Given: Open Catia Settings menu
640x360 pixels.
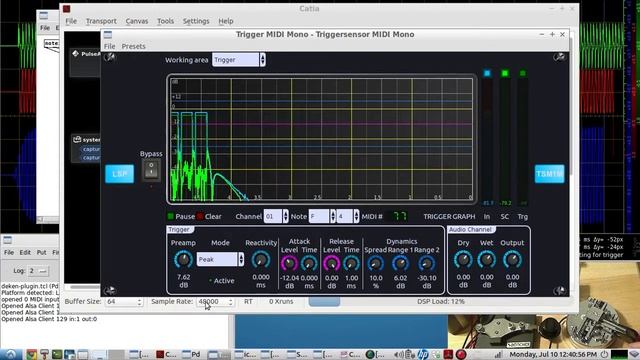Looking at the screenshot, I should (x=196, y=21).
